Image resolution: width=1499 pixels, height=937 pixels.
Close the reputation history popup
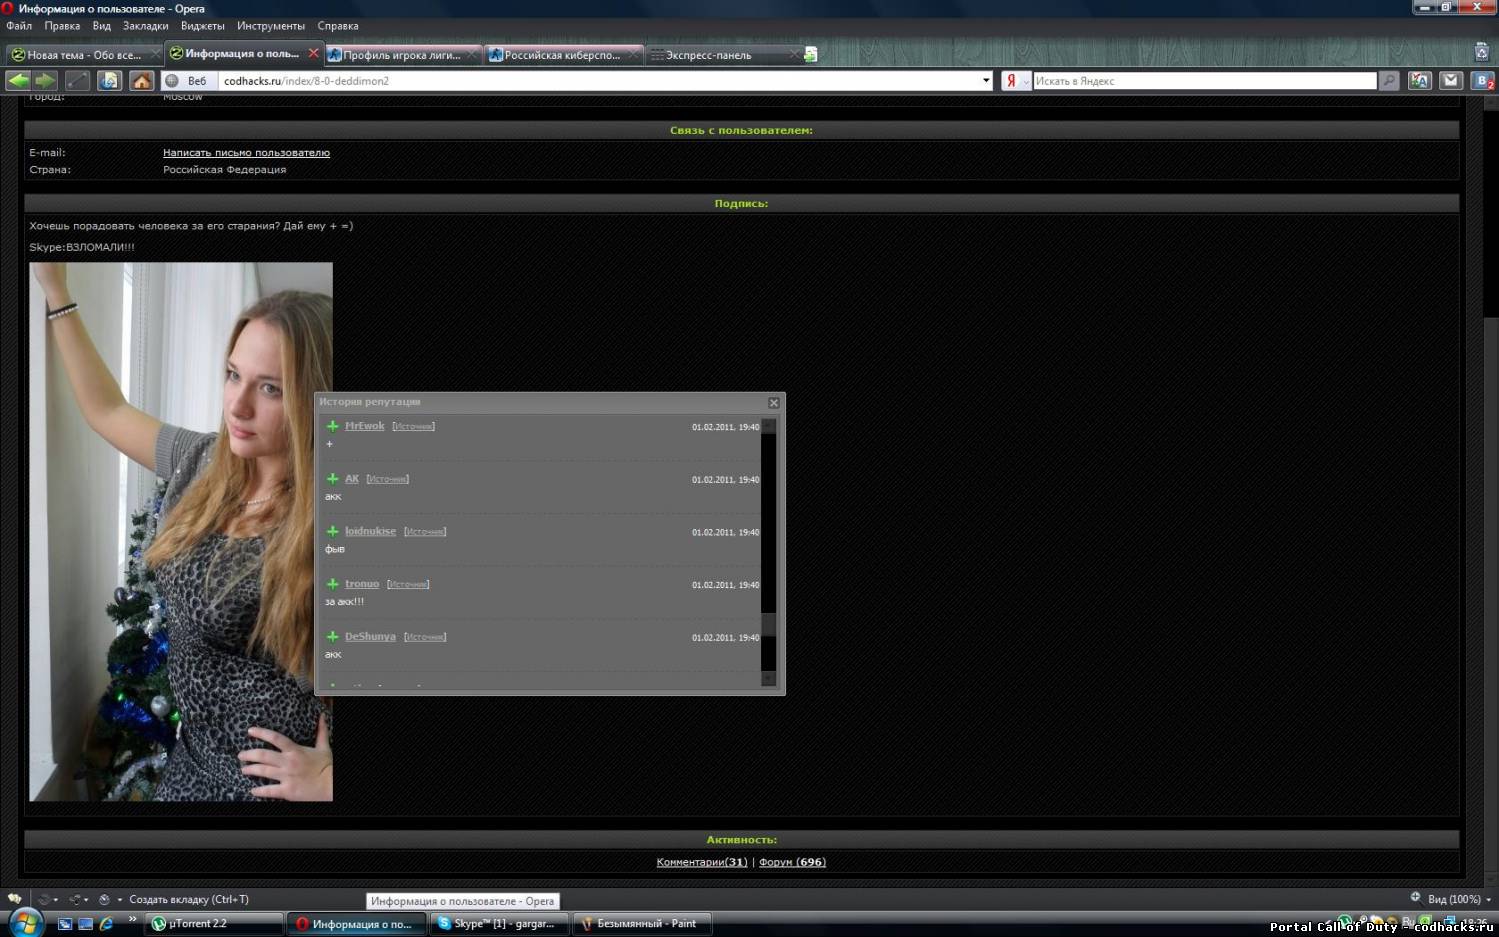773,402
